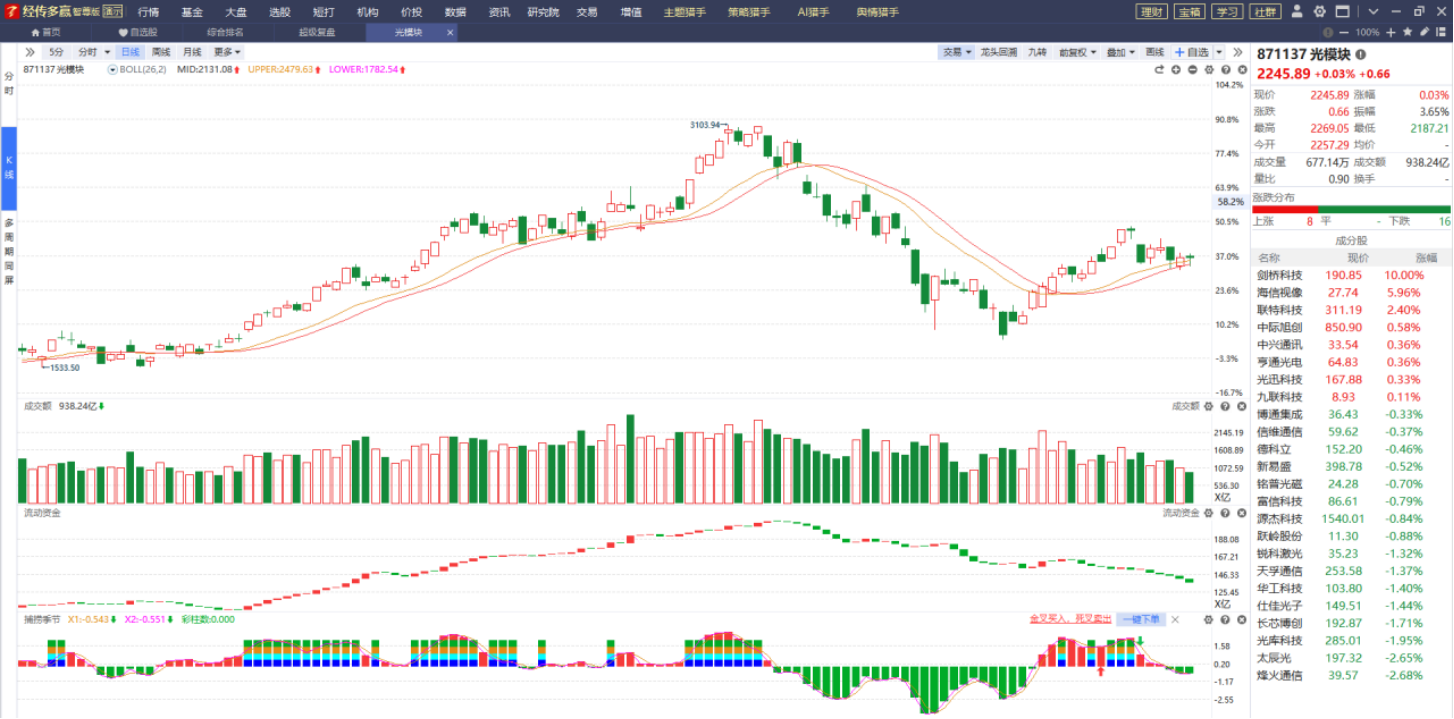Click the 流动资金 panel help question icon
Viewport: 1454px width, 719px height.
(x=1225, y=513)
